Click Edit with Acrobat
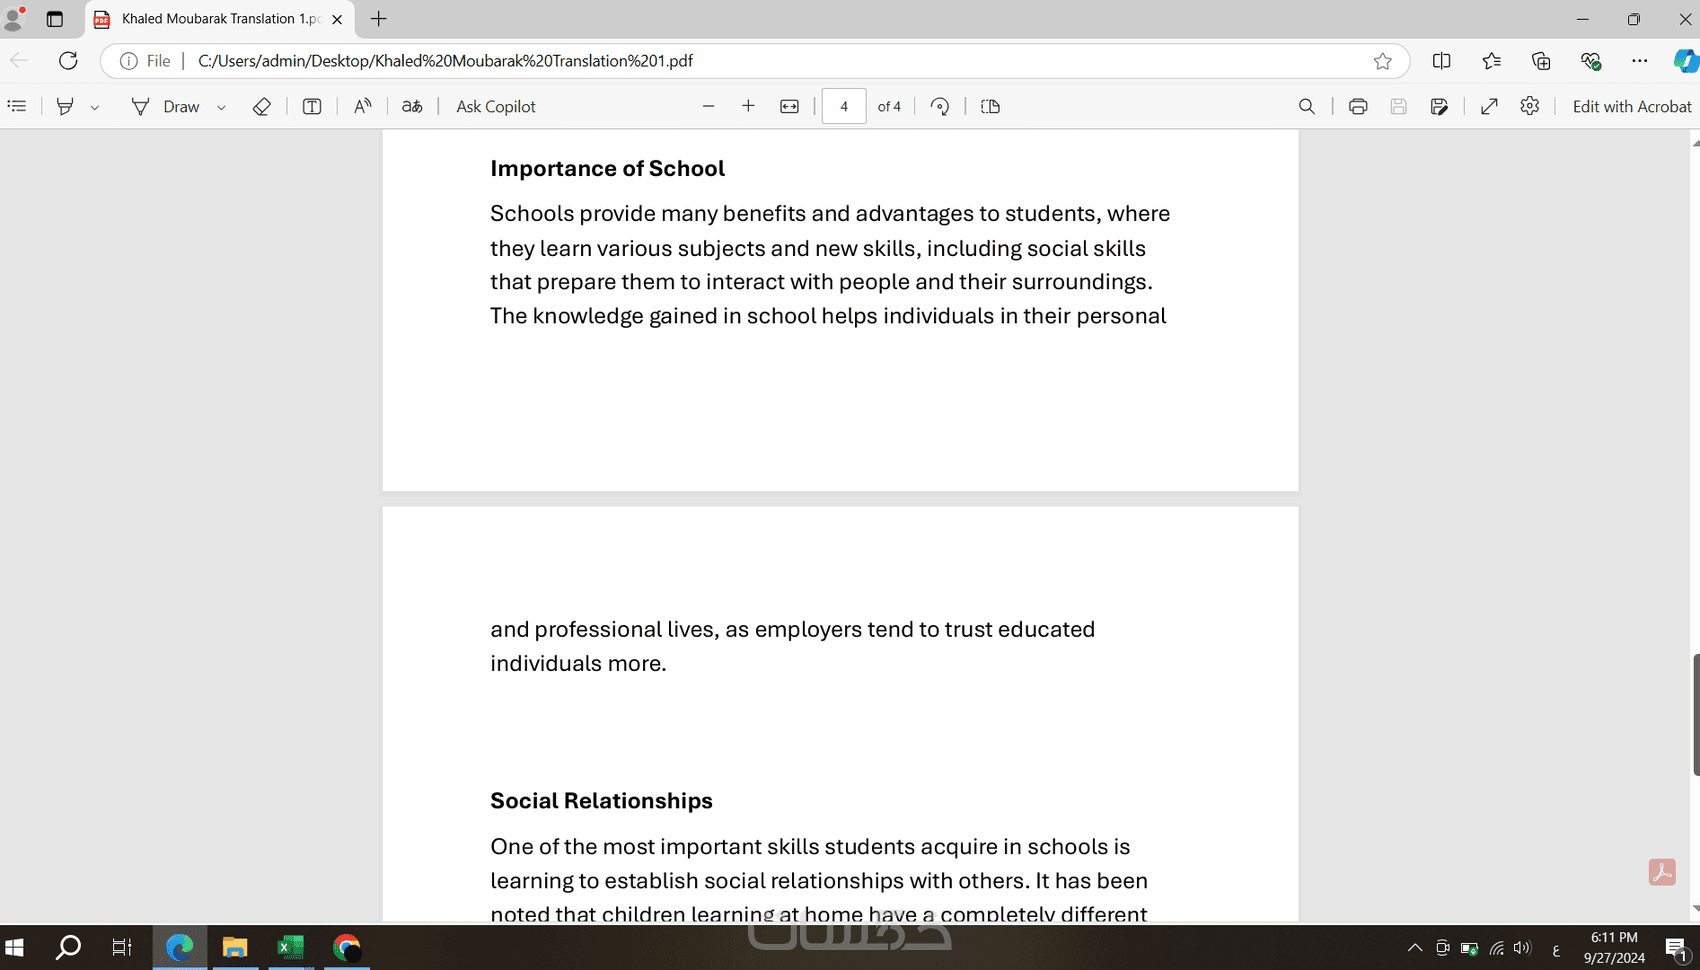This screenshot has height=970, width=1700. tap(1632, 106)
